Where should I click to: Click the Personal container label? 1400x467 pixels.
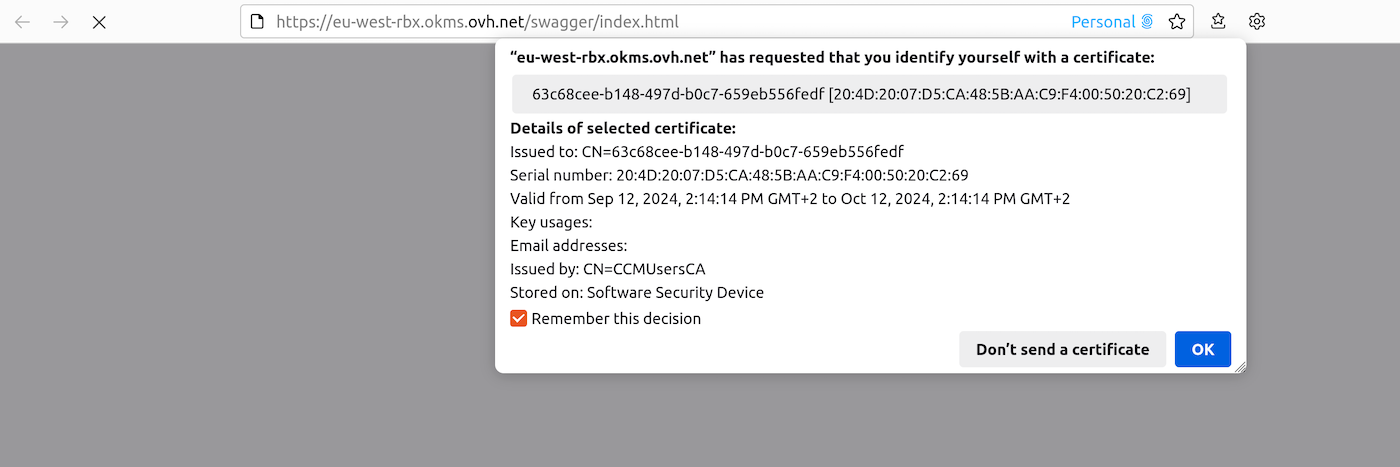[1103, 22]
